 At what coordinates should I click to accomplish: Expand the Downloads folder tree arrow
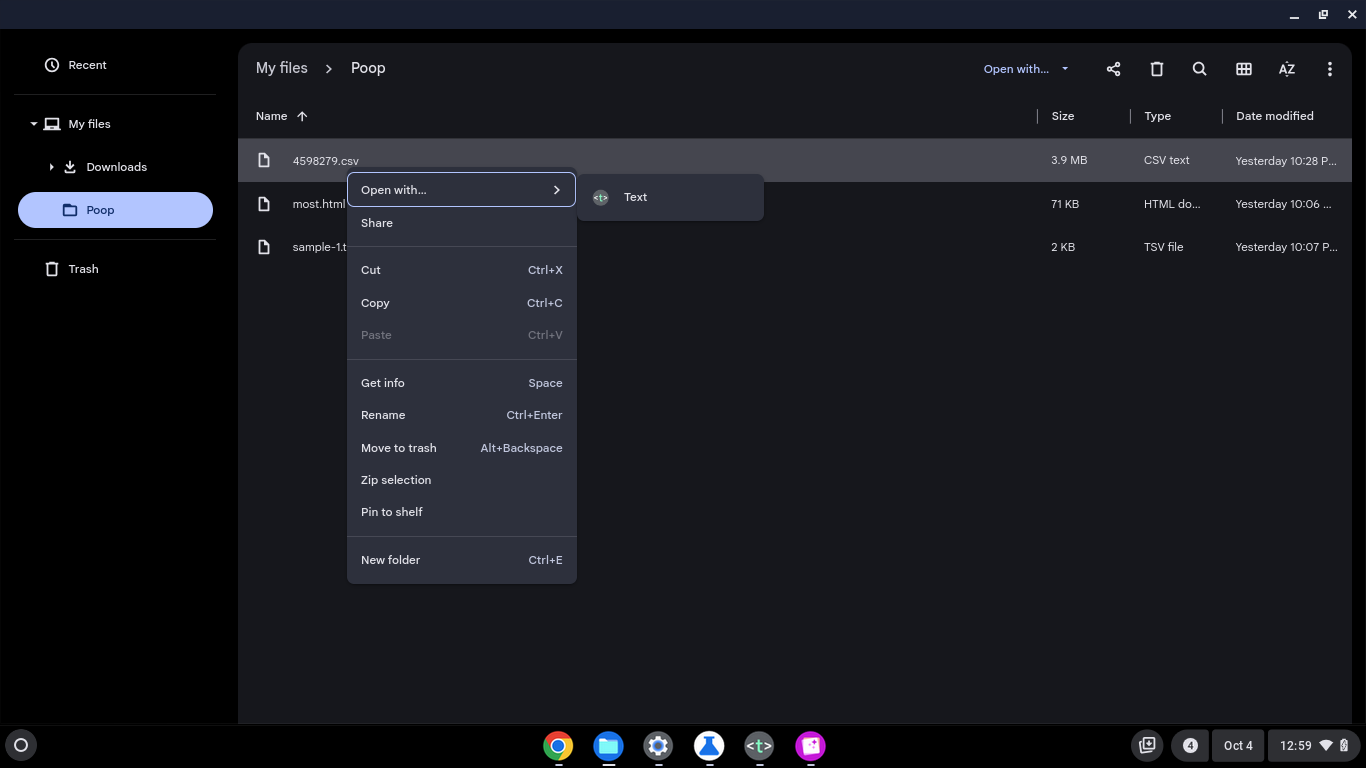click(x=51, y=167)
